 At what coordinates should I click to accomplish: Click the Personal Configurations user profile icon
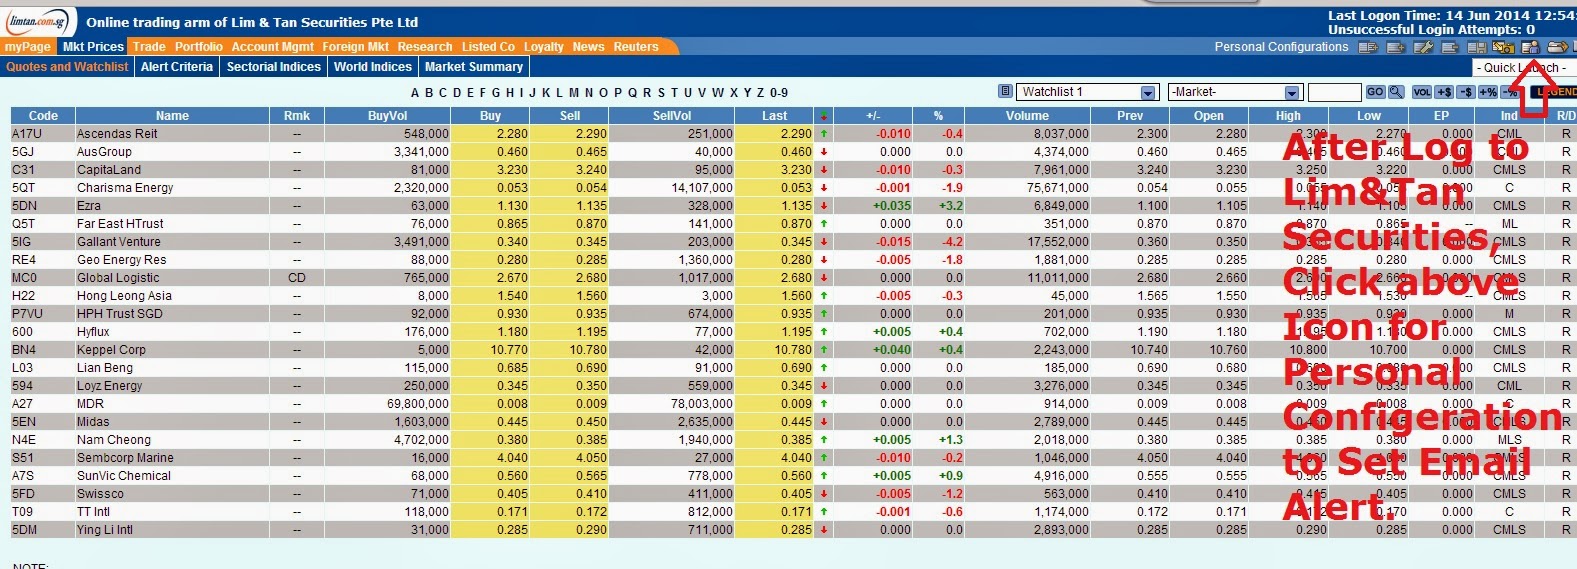click(1531, 47)
